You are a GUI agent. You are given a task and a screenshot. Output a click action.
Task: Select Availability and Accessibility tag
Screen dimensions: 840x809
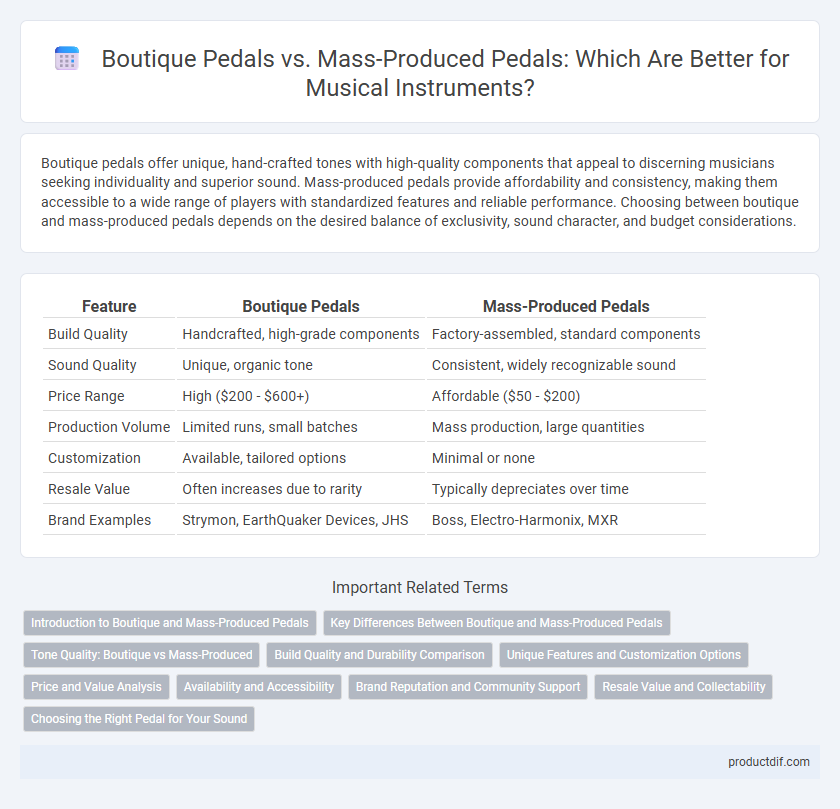pyautogui.click(x=259, y=687)
